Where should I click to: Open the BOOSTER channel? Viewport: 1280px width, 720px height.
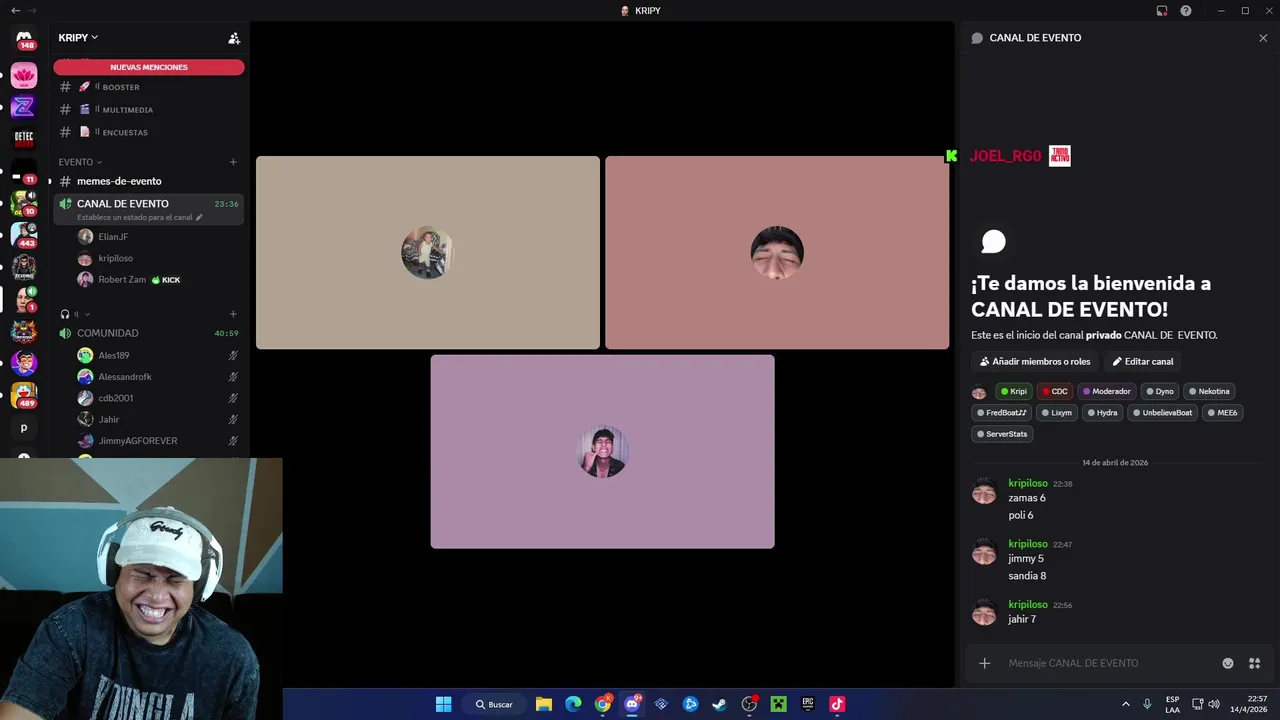[x=148, y=87]
